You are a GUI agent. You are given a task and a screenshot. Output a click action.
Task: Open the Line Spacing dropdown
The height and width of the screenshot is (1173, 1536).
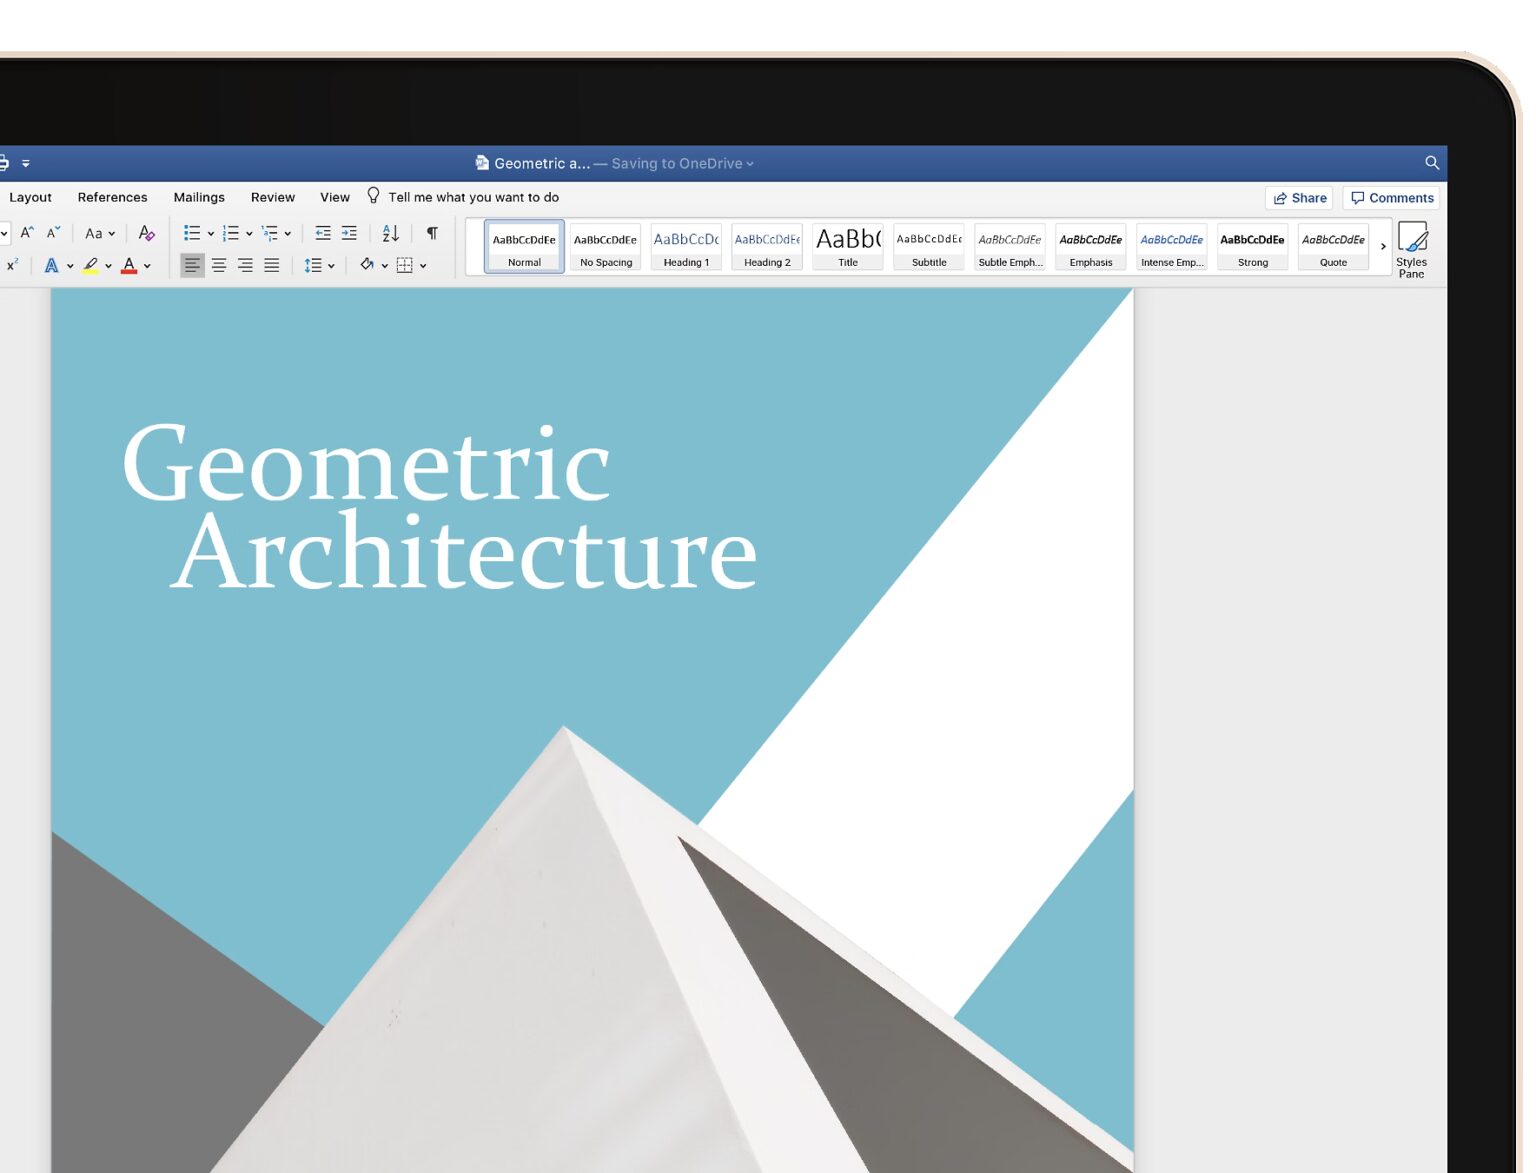330,265
